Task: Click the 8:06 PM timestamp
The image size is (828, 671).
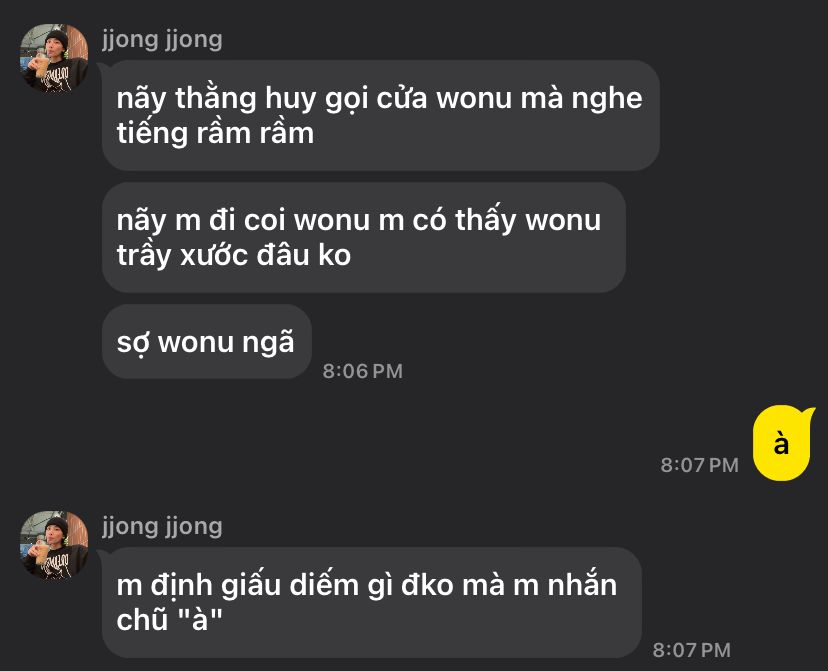Action: pos(363,371)
